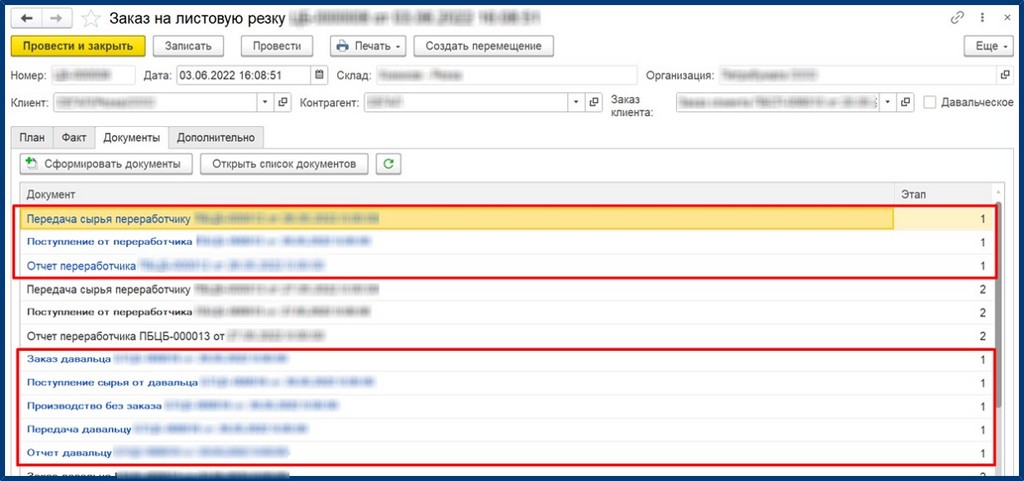Open the blue Отчет переработчика row of stage 1
The image size is (1024, 481).
click(506, 266)
